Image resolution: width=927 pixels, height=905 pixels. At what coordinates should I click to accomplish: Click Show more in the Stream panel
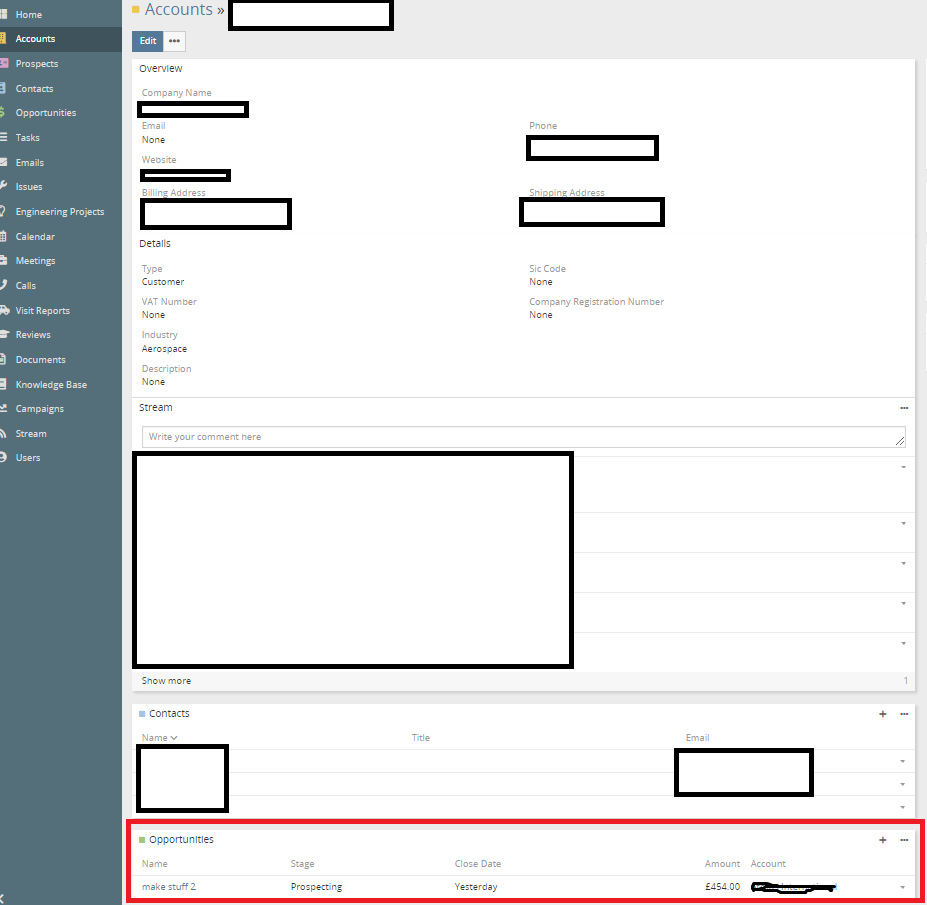tap(166, 681)
